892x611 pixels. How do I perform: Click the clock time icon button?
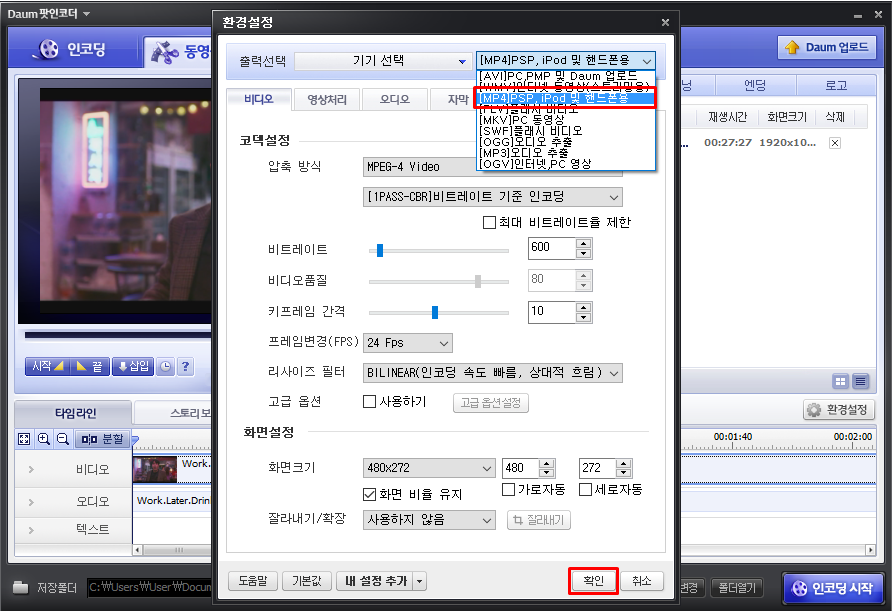[x=165, y=366]
